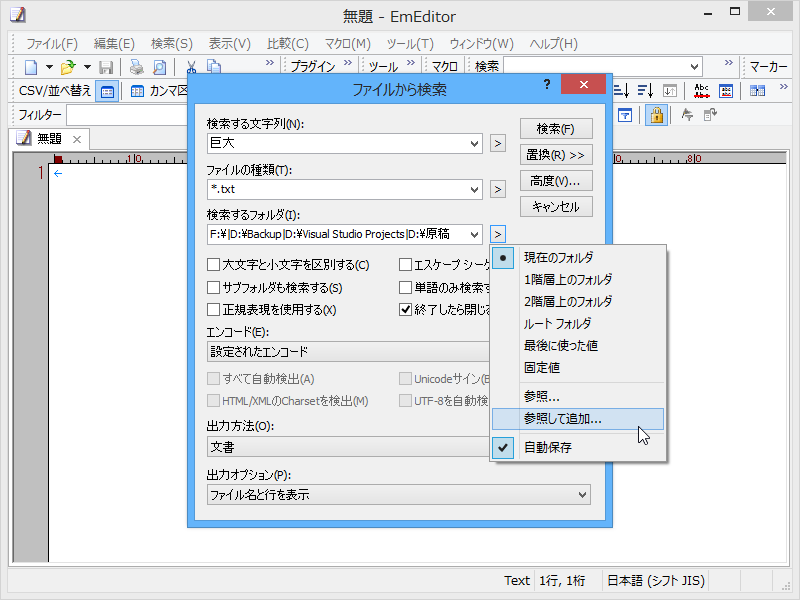Open the 出力オプション dropdown
This screenshot has width=800, height=600.
[x=581, y=494]
